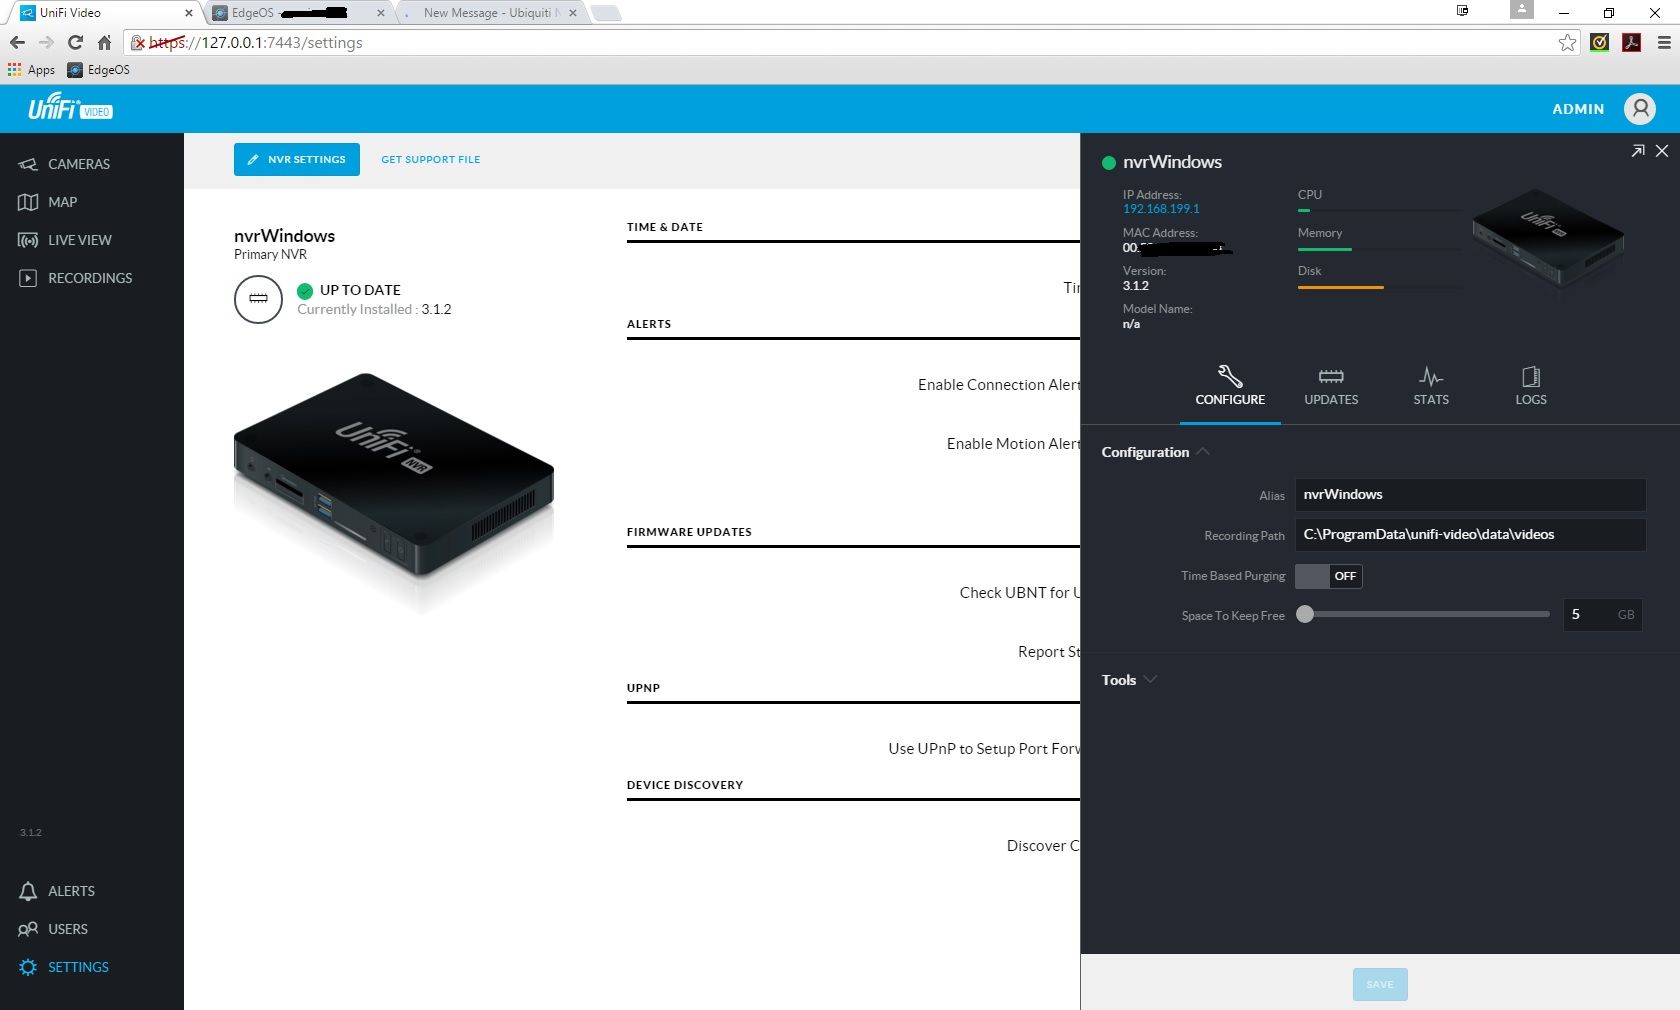The image size is (1680, 1010).
Task: Click the 192.168.199.1 IP address link
Action: (1160, 209)
